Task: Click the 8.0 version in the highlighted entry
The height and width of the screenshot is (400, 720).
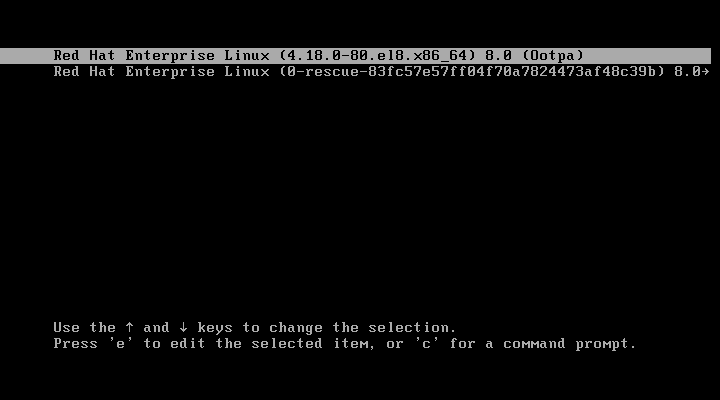Action: click(x=498, y=56)
